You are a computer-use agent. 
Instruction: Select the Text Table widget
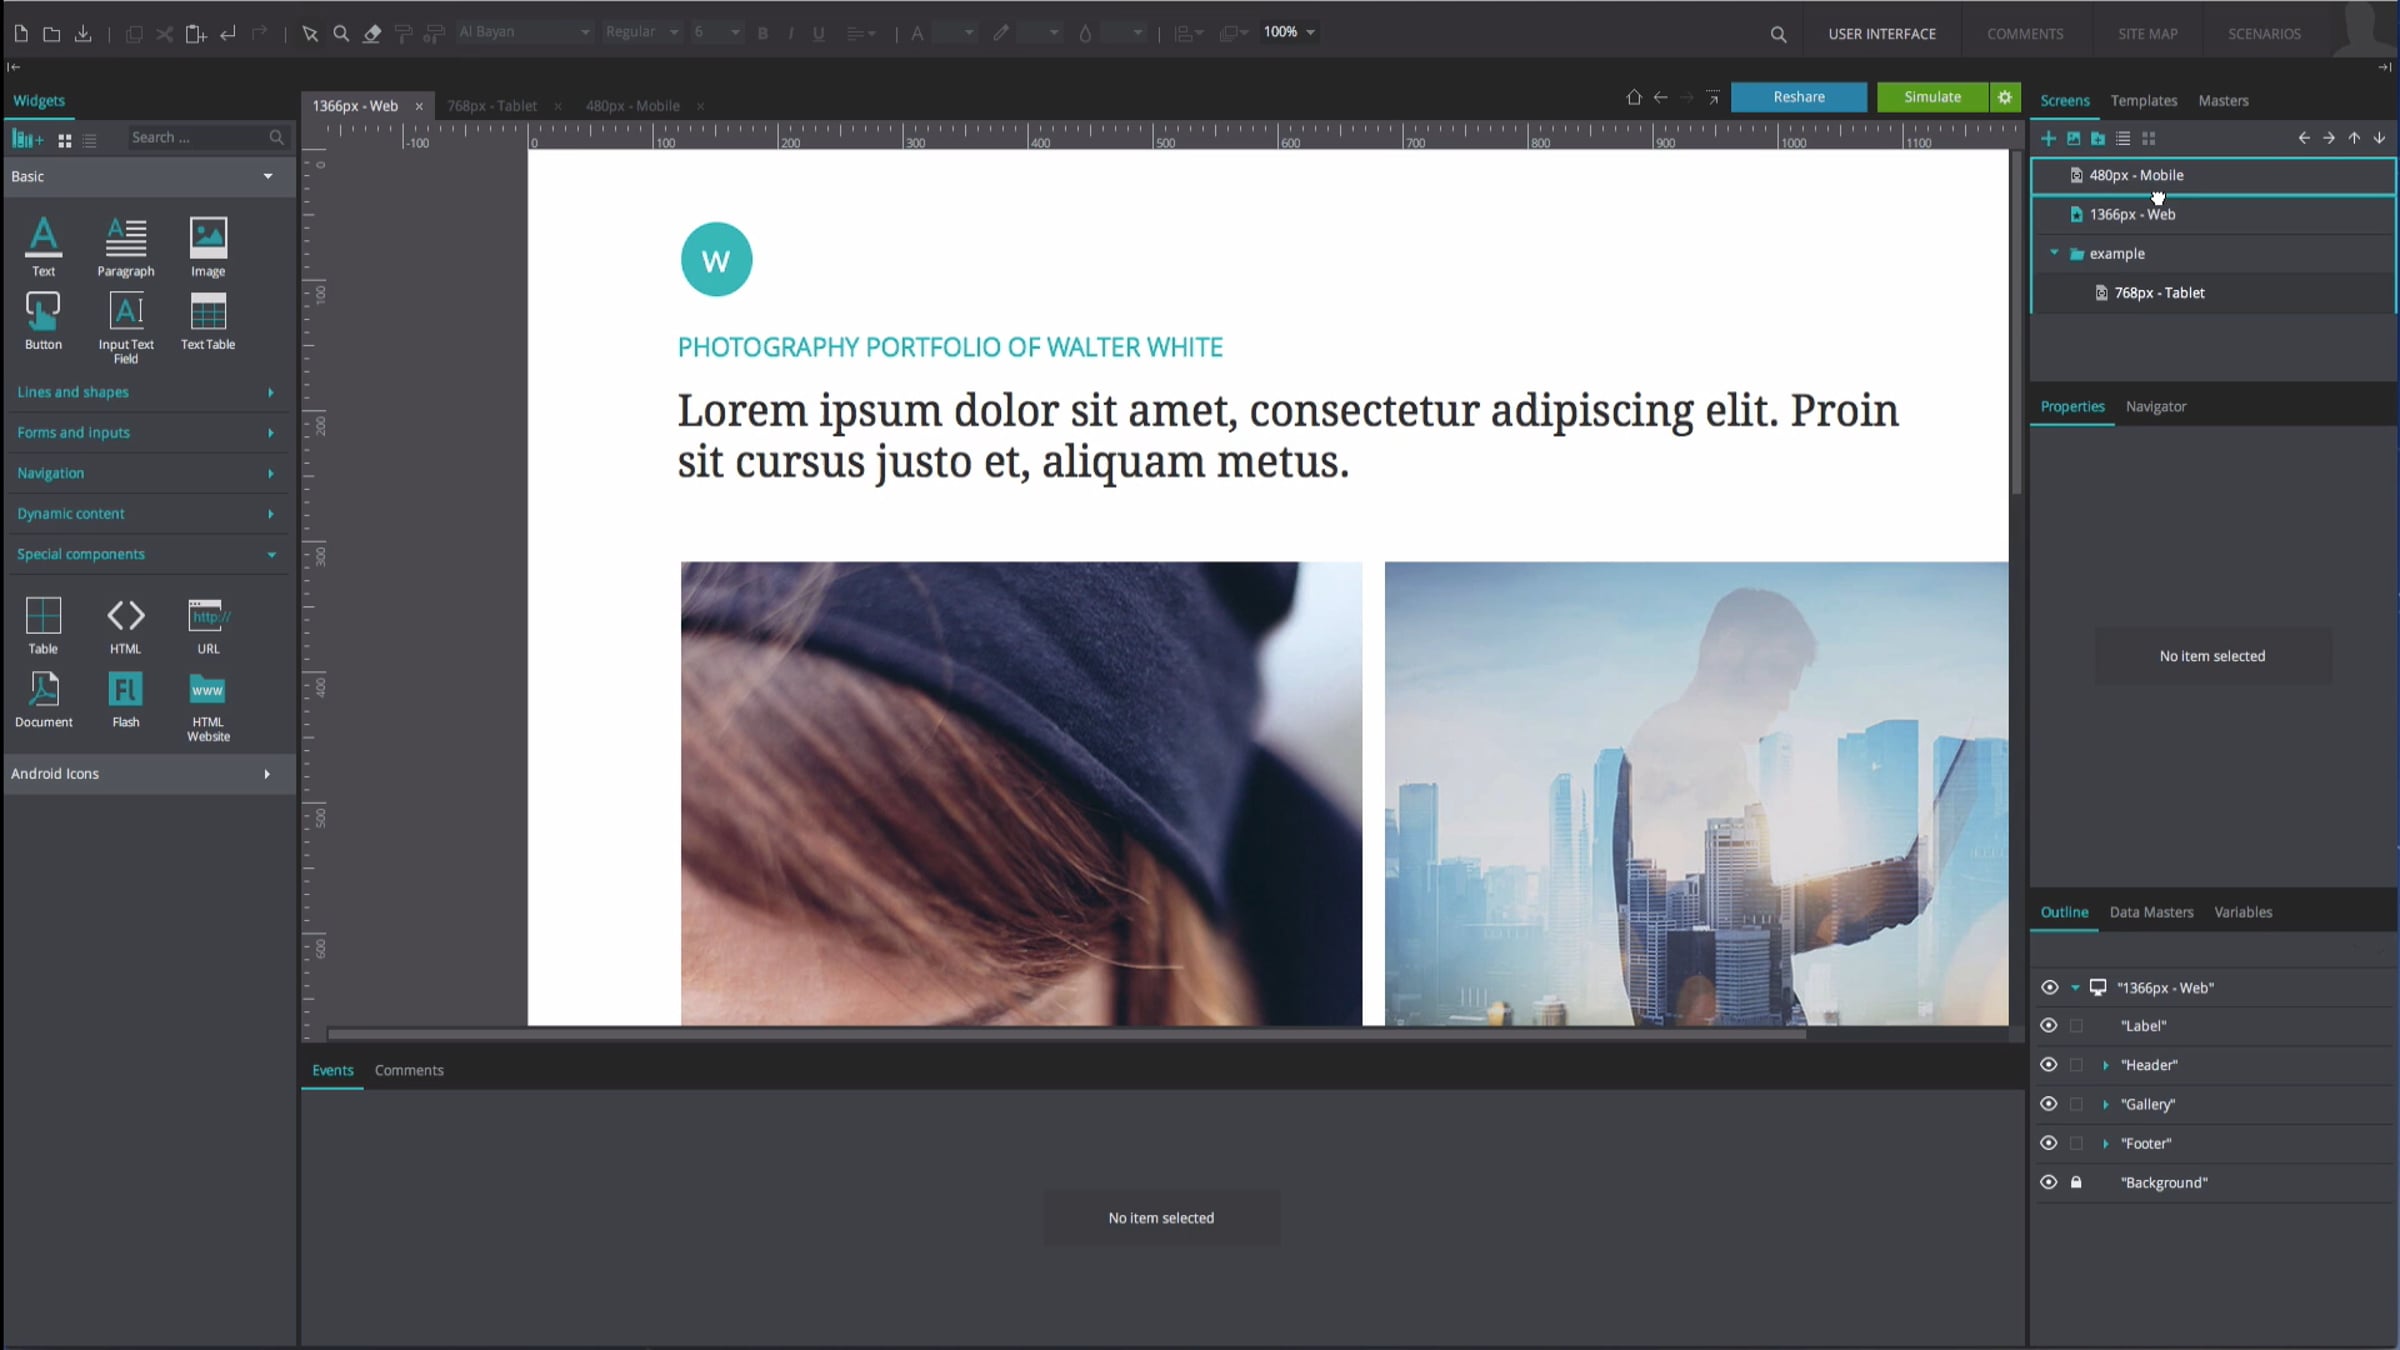pos(208,321)
